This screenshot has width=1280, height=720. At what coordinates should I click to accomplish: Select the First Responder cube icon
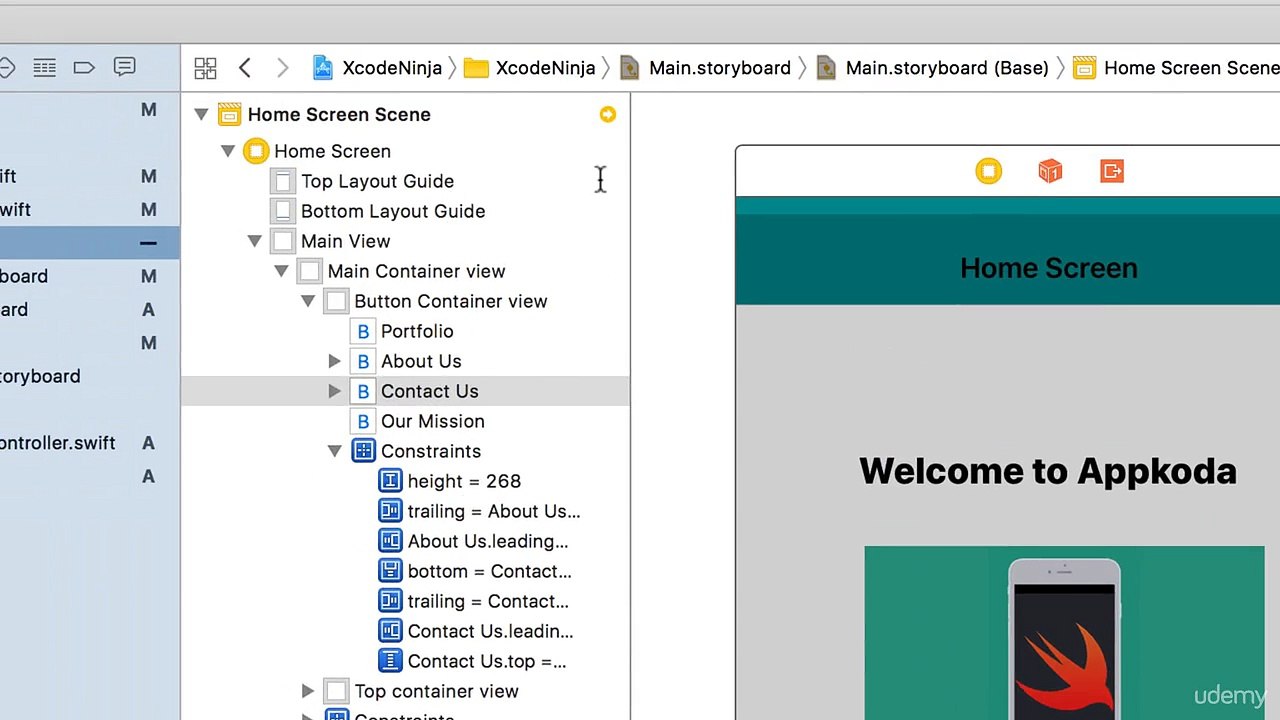click(x=1050, y=172)
